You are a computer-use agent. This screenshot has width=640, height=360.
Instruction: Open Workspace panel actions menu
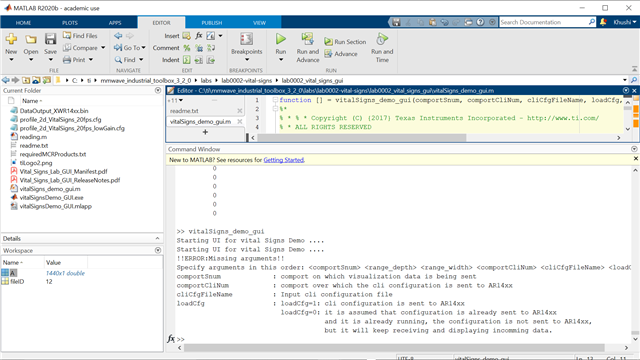(158, 250)
